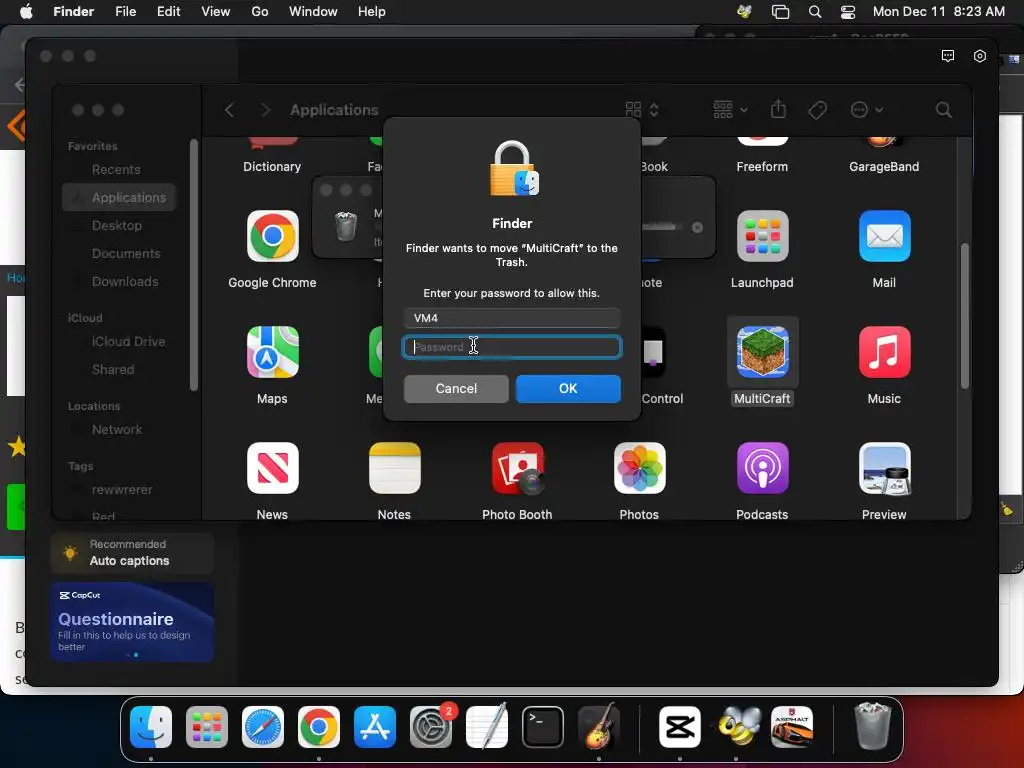Click the Password input field

512,347
